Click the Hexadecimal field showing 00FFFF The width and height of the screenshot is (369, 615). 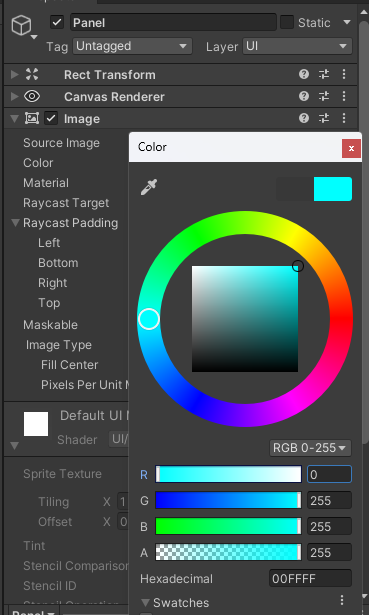click(x=311, y=579)
